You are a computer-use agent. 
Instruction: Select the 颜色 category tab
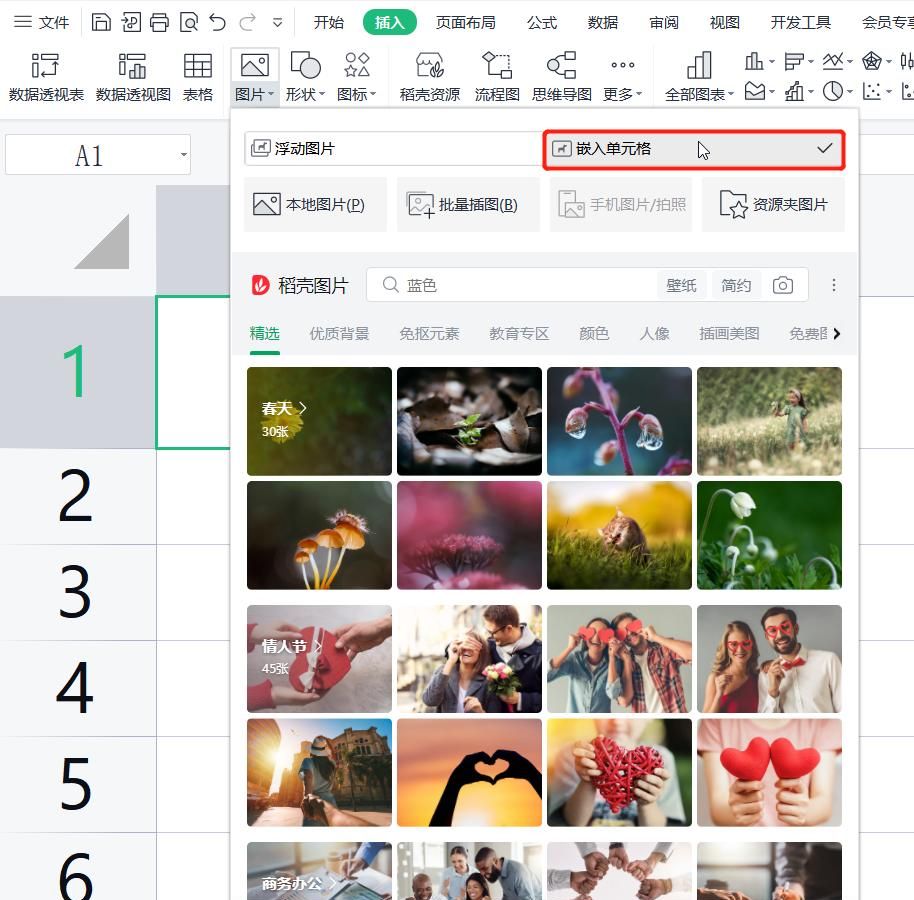point(594,334)
